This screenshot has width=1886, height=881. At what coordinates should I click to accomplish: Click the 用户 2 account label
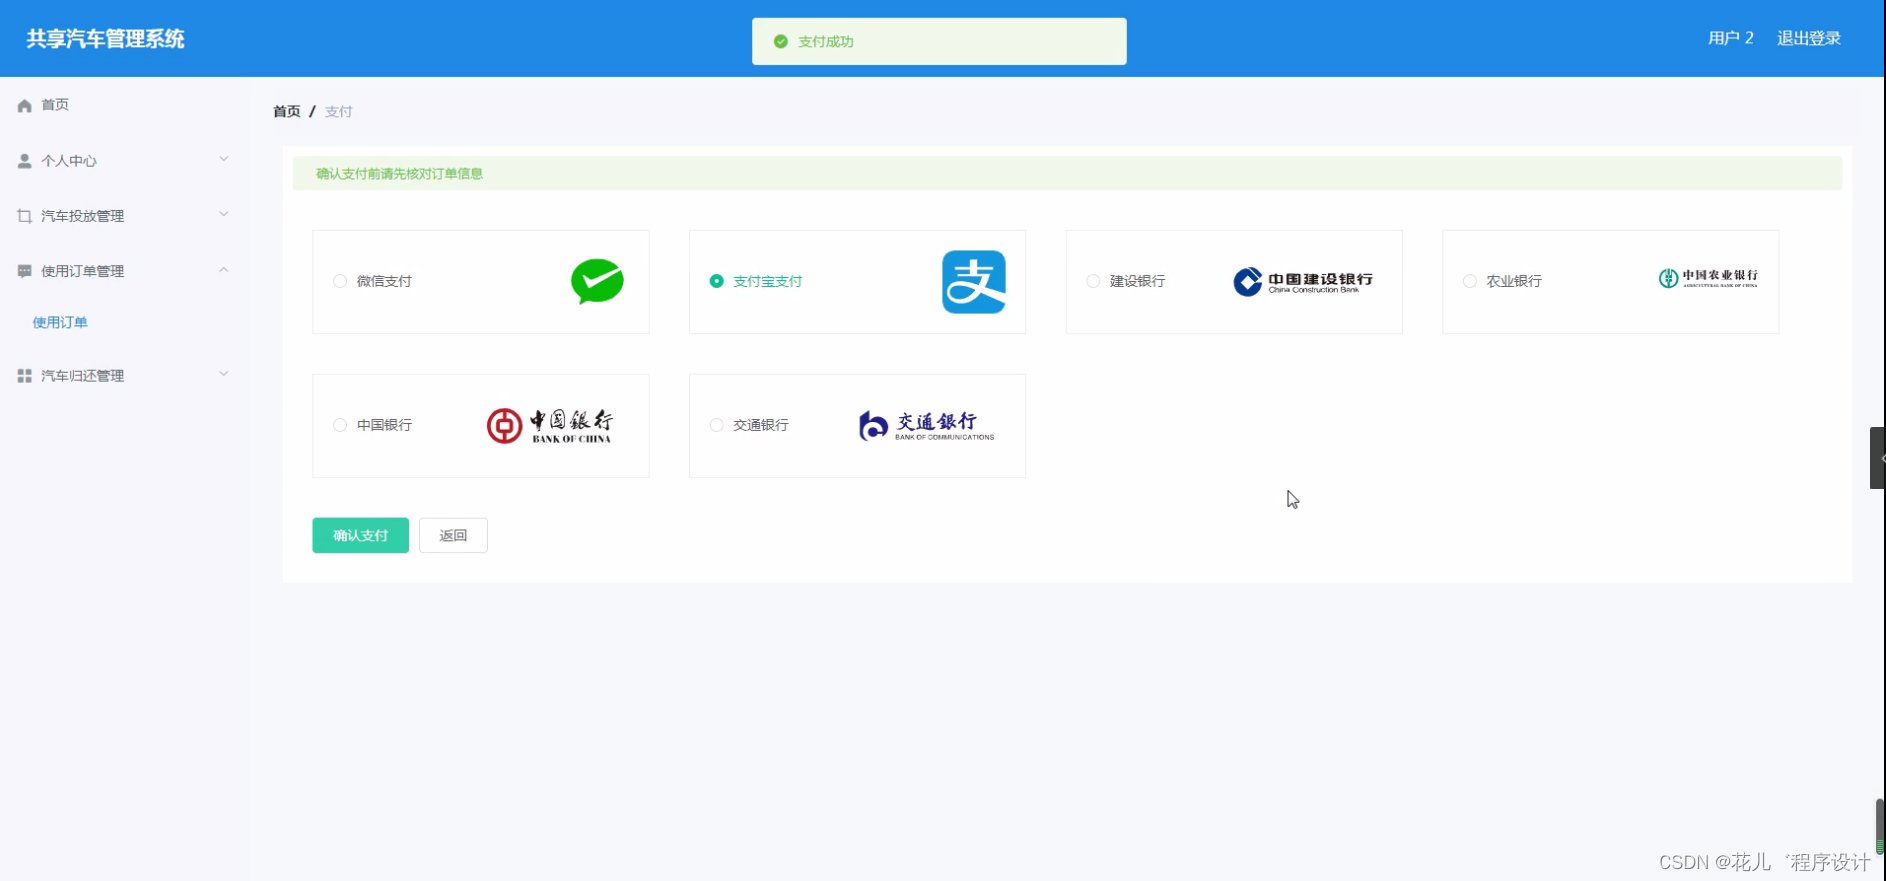1731,39
